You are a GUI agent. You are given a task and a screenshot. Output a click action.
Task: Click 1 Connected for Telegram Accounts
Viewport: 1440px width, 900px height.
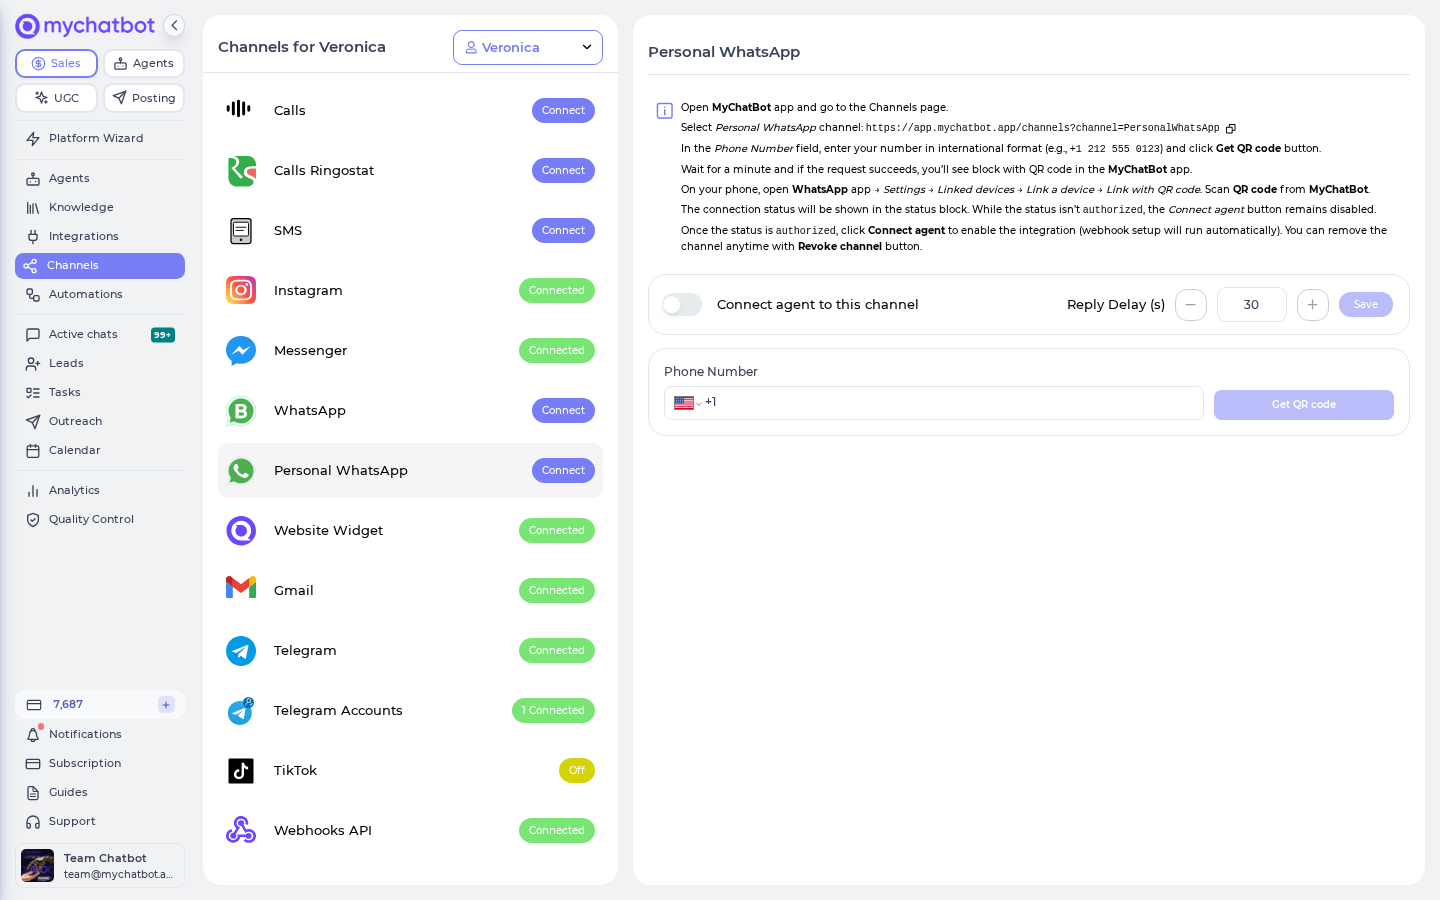pos(553,711)
